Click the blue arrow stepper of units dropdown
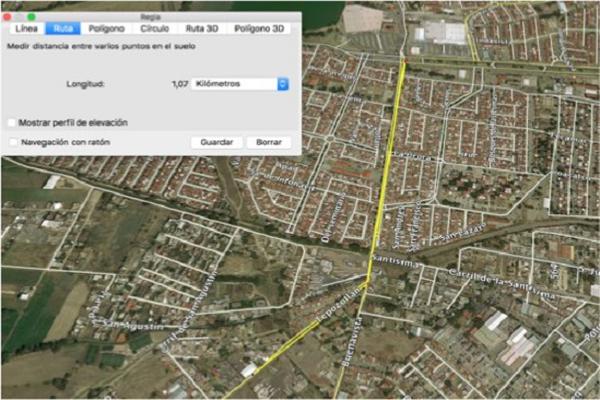Viewport: 600px width, 400px height. [x=282, y=84]
